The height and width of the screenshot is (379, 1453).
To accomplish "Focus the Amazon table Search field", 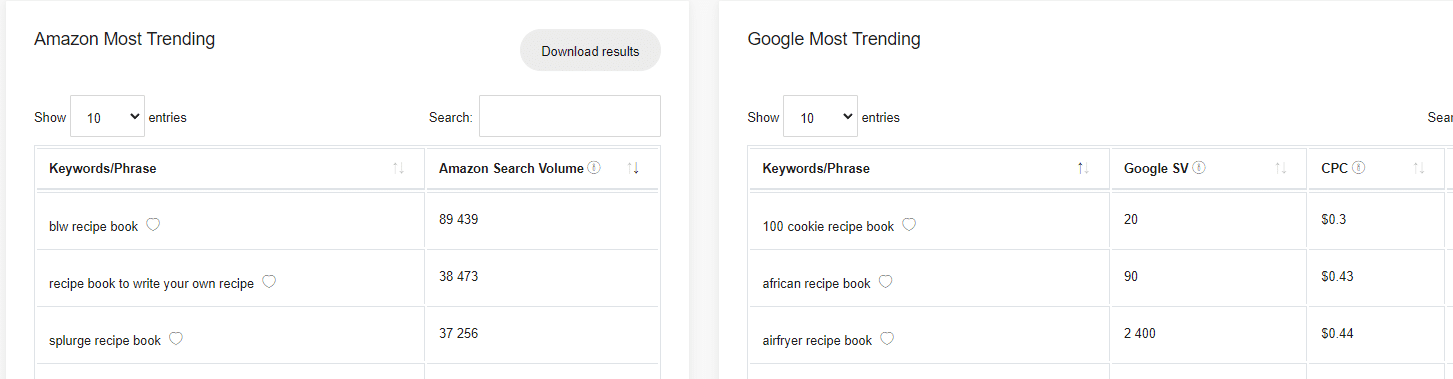I will pos(569,116).
